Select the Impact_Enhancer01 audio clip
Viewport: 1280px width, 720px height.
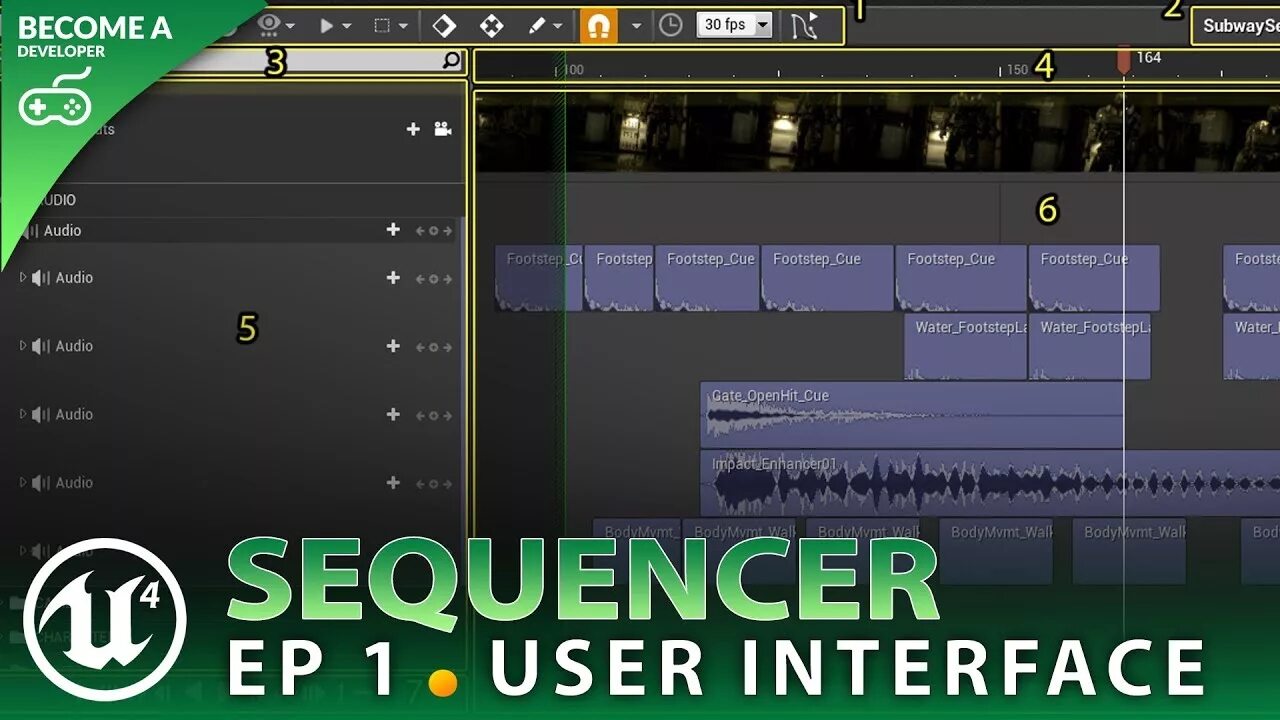click(990, 483)
